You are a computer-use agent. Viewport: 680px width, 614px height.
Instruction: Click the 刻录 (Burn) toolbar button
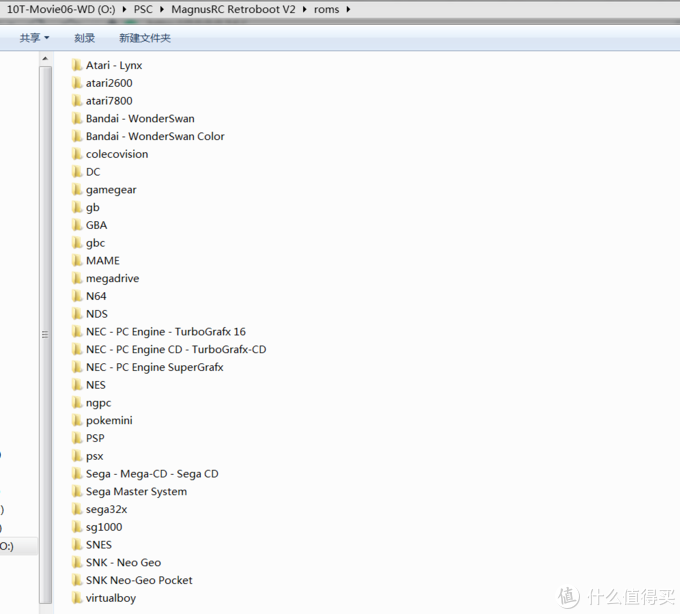(x=85, y=38)
